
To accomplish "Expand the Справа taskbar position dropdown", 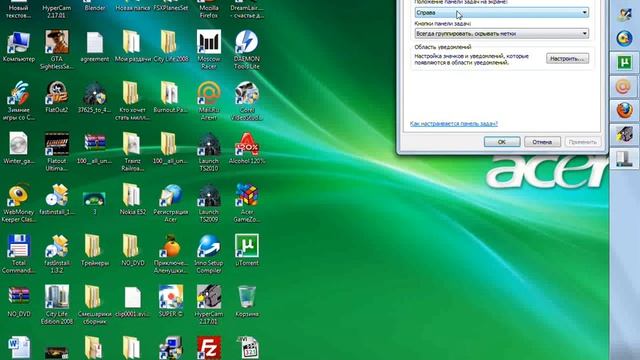I will pyautogui.click(x=502, y=13).
